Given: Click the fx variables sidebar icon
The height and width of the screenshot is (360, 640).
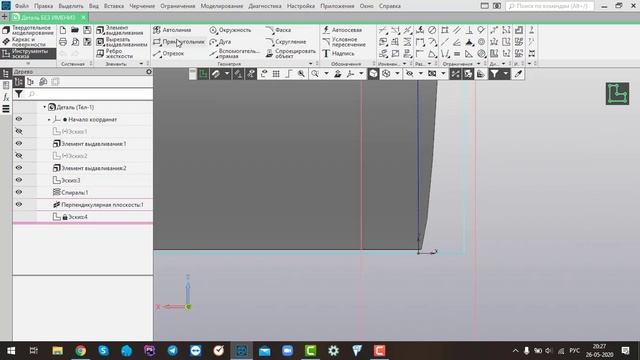Looking at the screenshot, I should click(x=6, y=97).
